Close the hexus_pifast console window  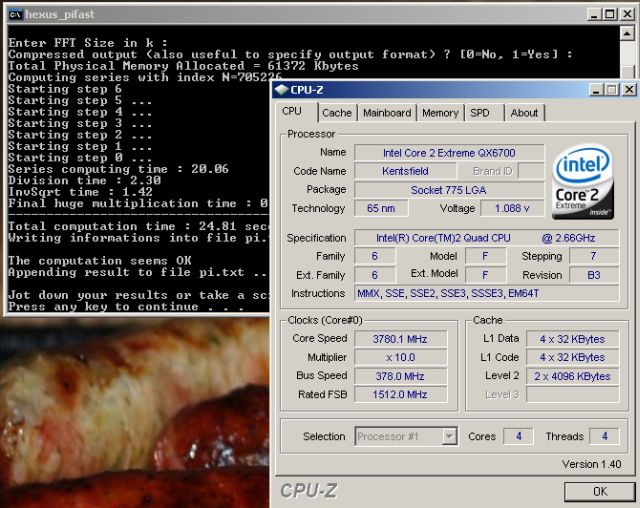[x=627, y=14]
